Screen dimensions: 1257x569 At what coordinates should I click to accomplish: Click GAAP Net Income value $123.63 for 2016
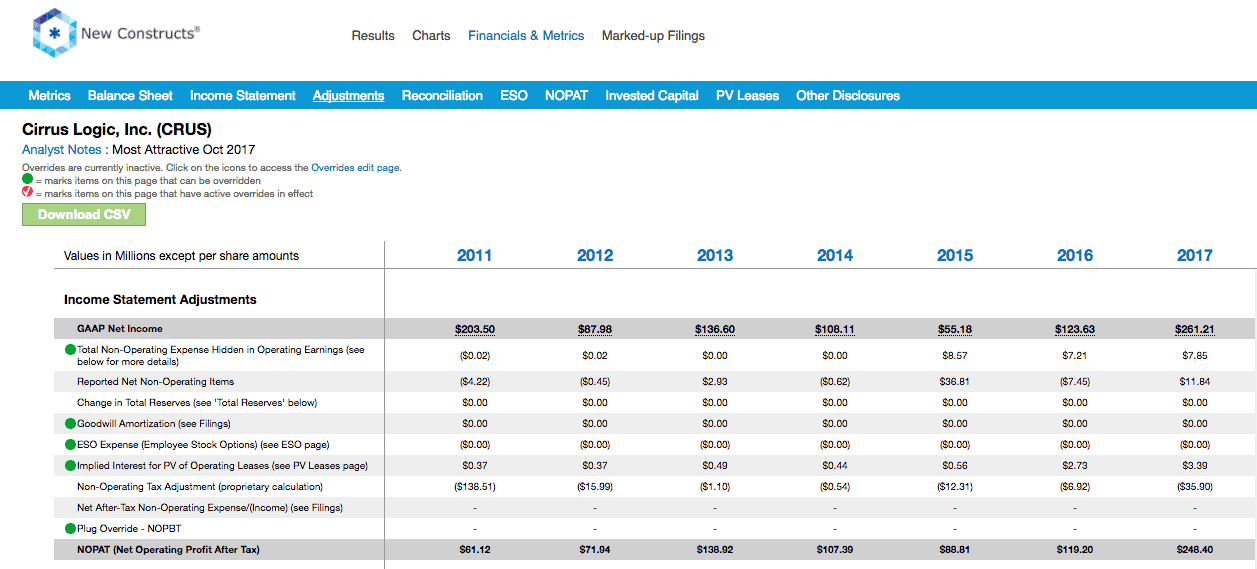[1075, 329]
